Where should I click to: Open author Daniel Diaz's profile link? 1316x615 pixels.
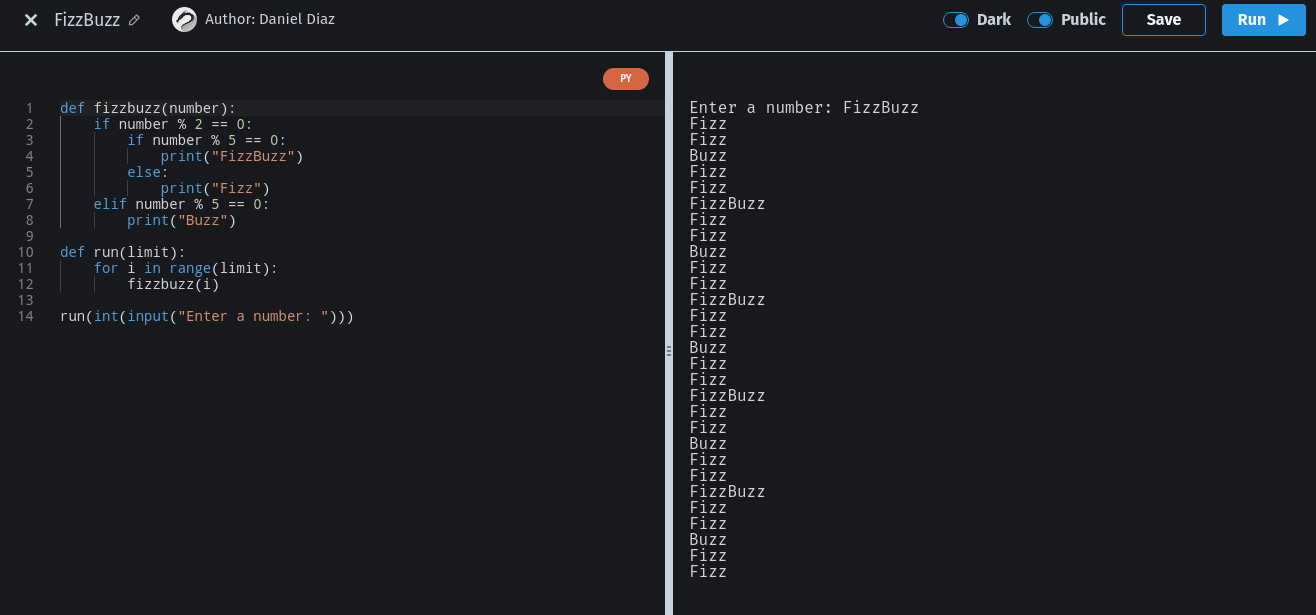coord(269,19)
